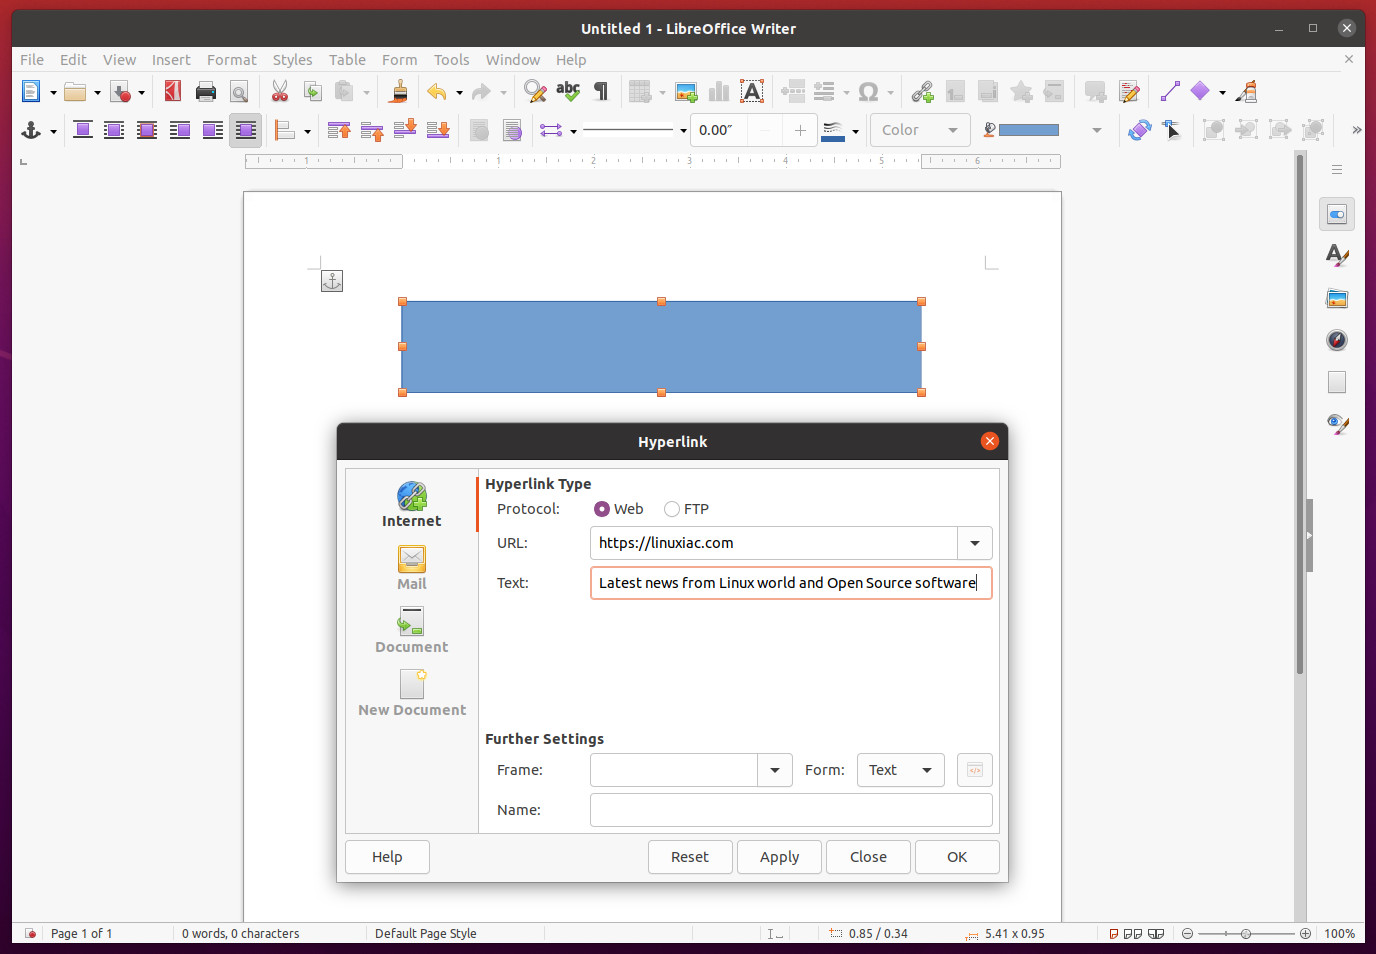
Task: Click the Reset button
Action: (690, 857)
